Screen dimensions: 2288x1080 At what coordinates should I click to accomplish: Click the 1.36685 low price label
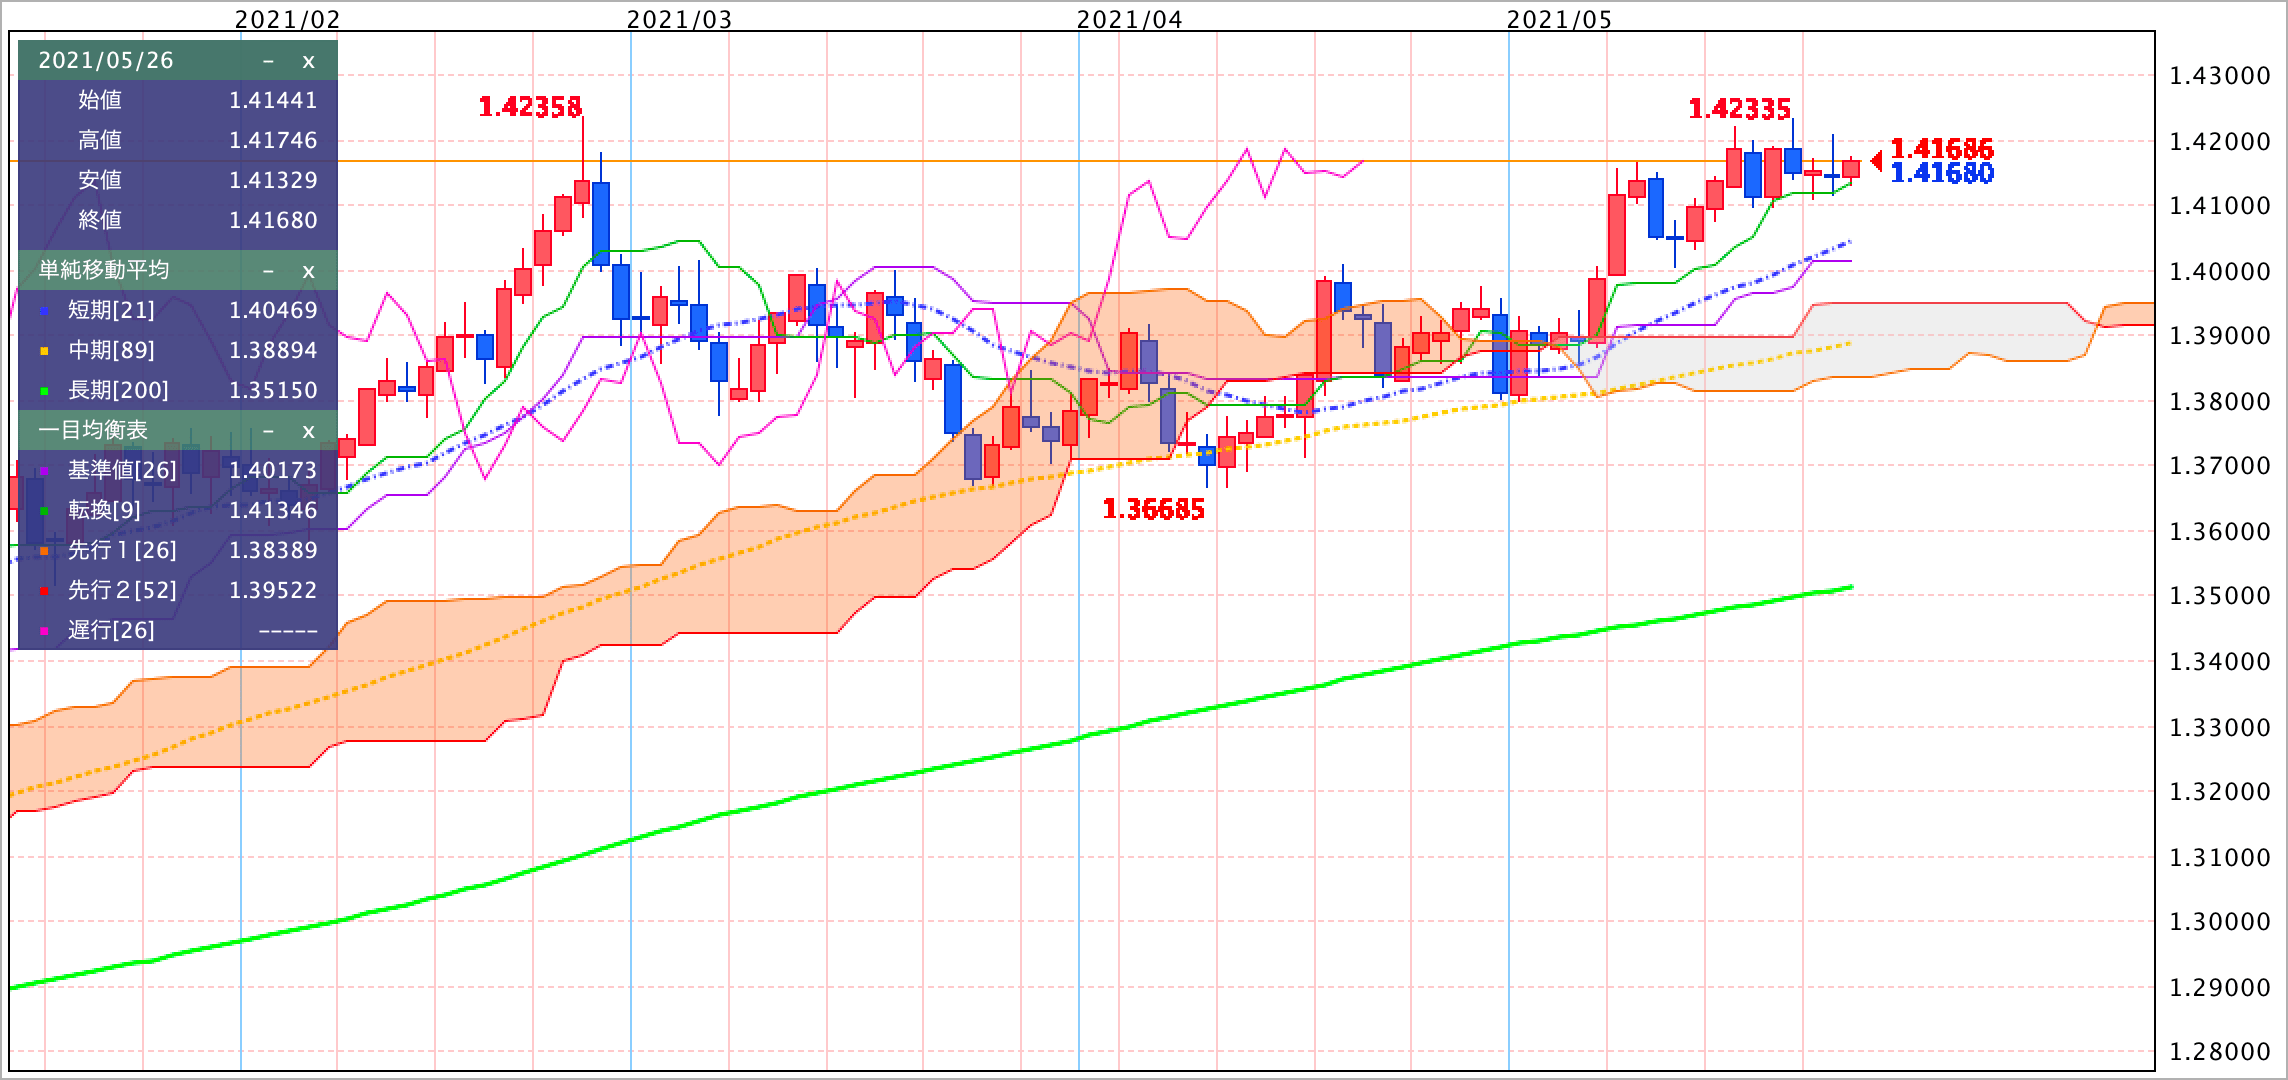click(x=1153, y=510)
